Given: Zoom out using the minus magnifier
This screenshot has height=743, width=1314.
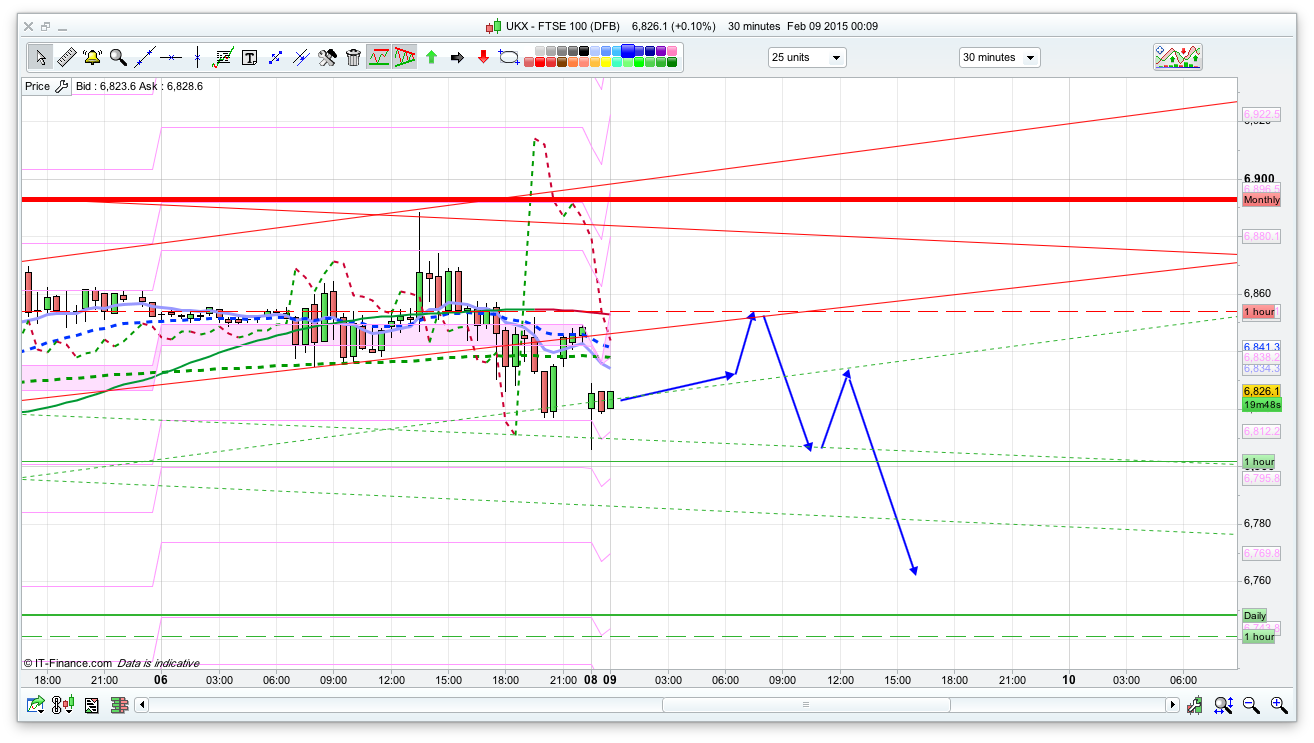Looking at the screenshot, I should [1251, 705].
